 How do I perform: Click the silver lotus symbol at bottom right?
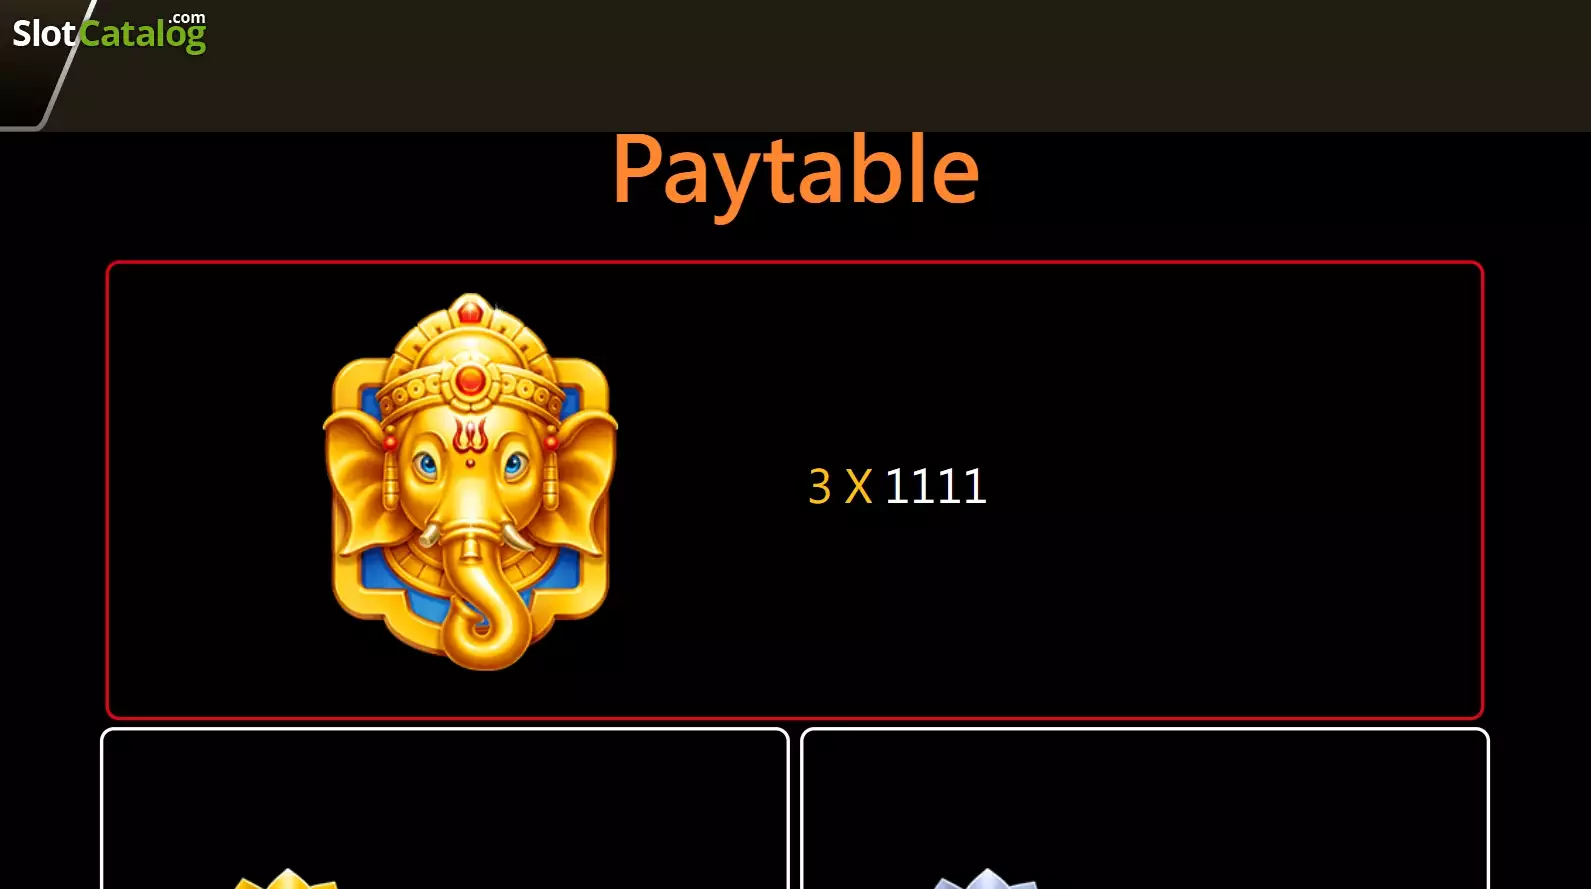click(986, 879)
